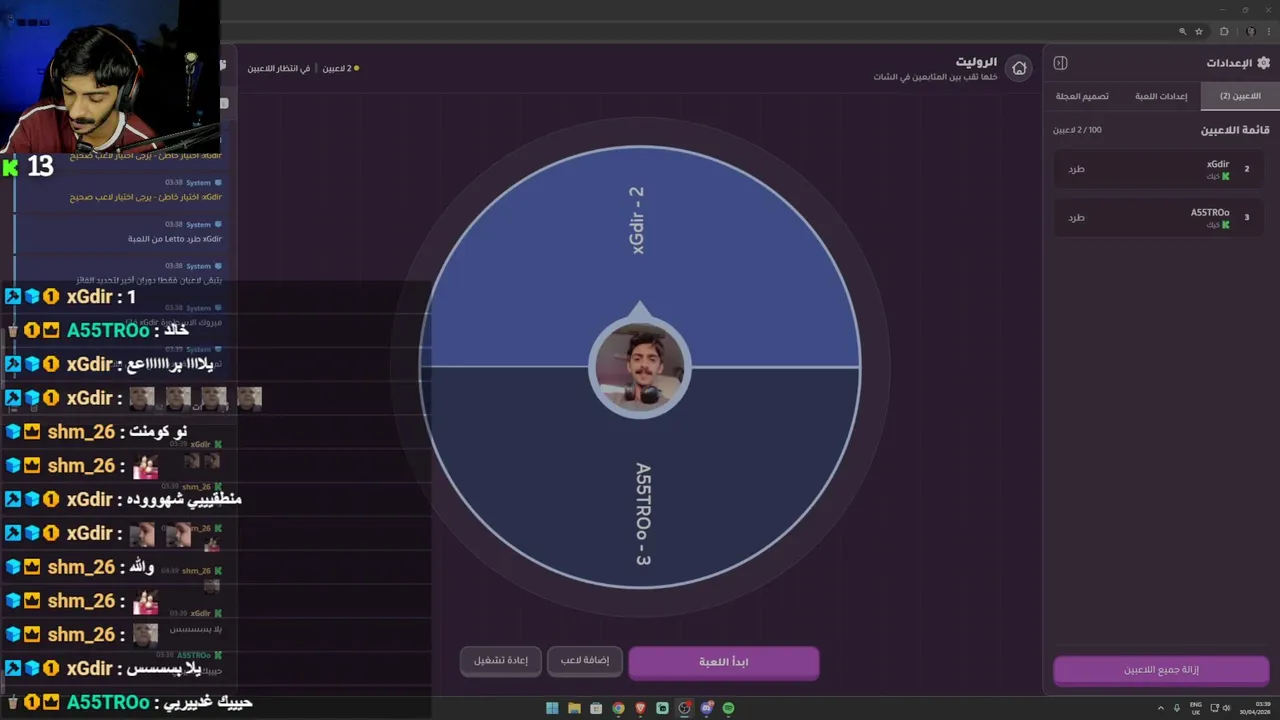Click the في انتظار اللاعبين status text
This screenshot has height=720, width=1280.
point(279,69)
